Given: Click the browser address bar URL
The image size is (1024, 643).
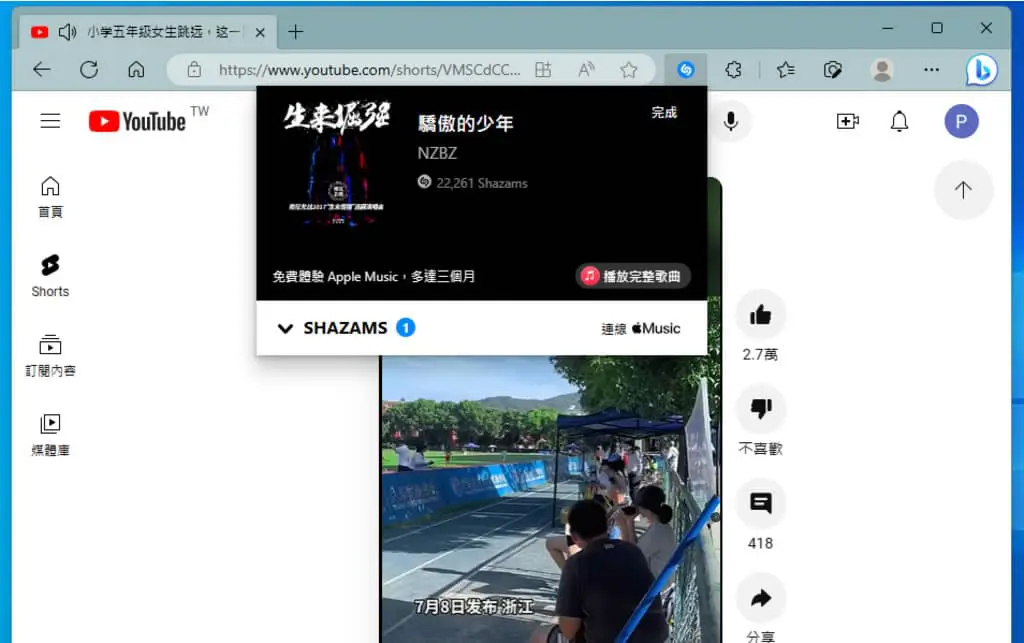Looking at the screenshot, I should coord(370,69).
